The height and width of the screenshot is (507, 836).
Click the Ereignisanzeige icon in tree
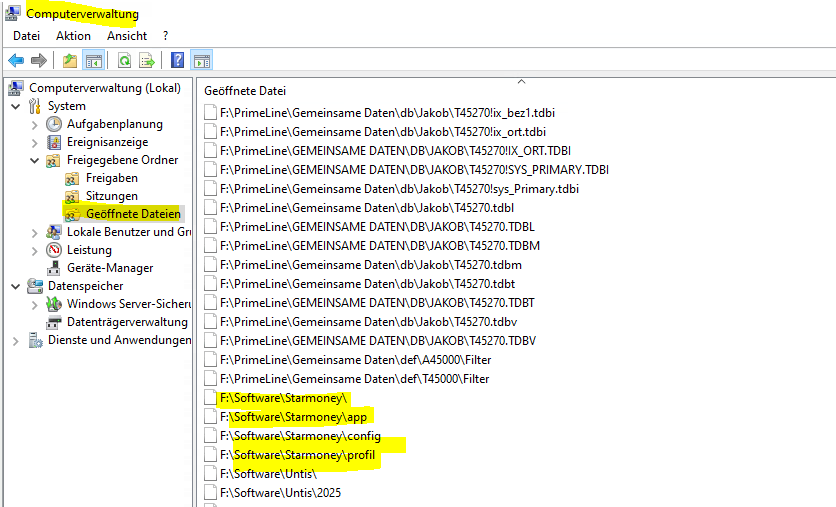(x=54, y=142)
